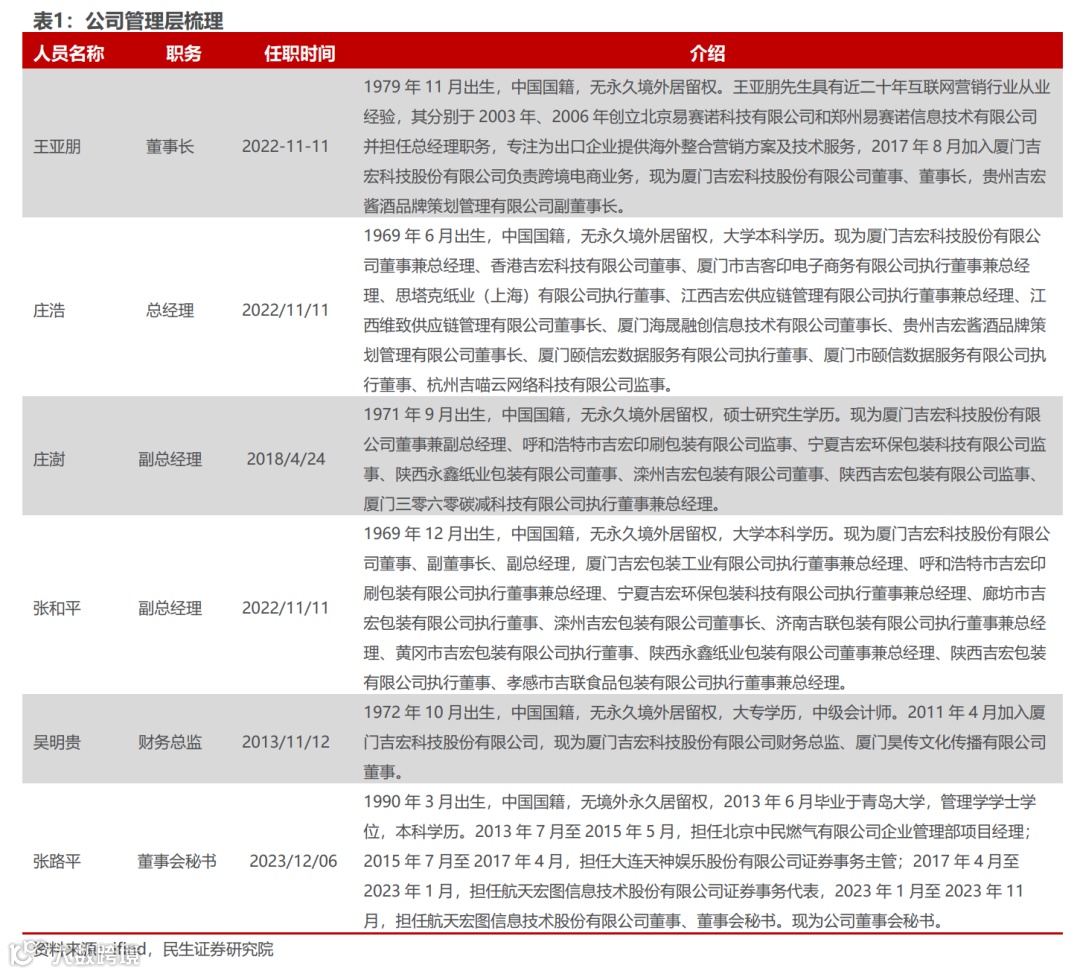Click the 介绍 column header
Viewport: 1080px width, 974px height.
707,53
